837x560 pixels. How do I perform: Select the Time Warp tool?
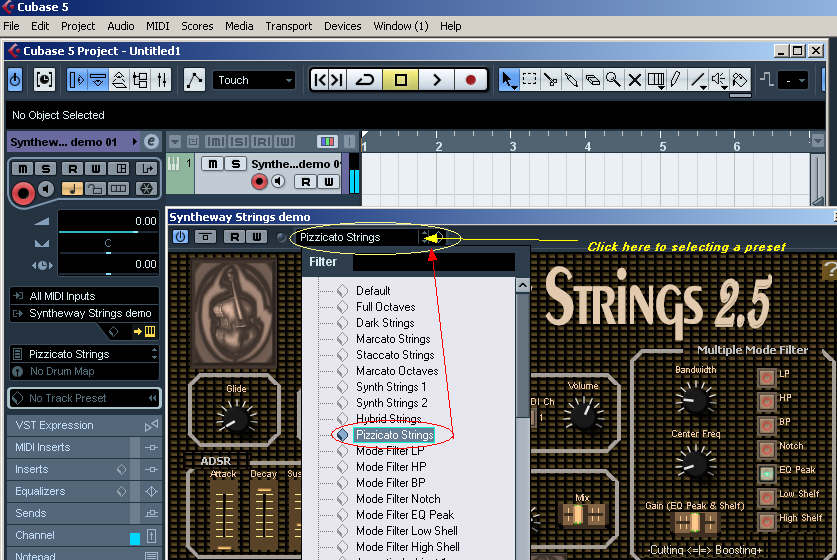click(x=656, y=80)
